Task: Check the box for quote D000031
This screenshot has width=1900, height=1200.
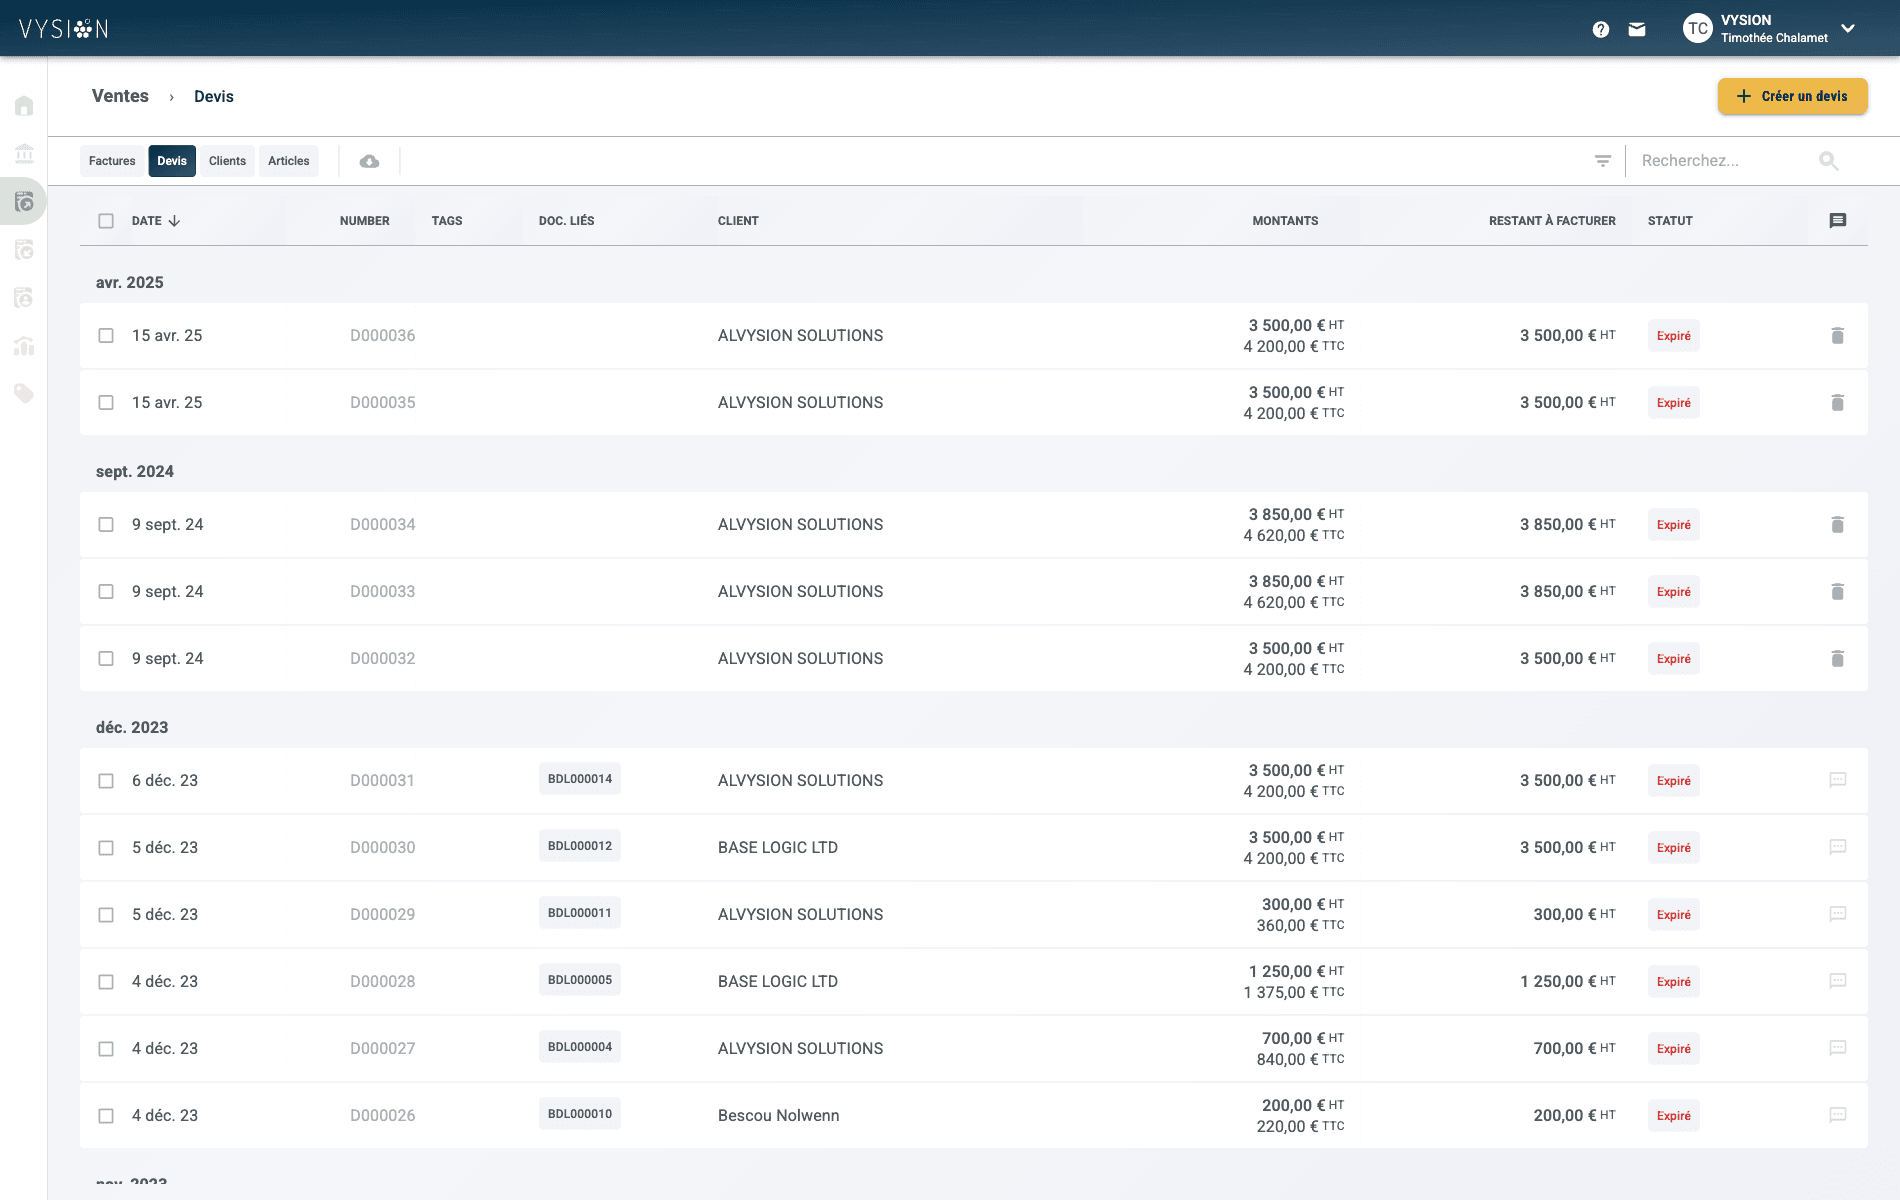Action: pyautogui.click(x=106, y=781)
